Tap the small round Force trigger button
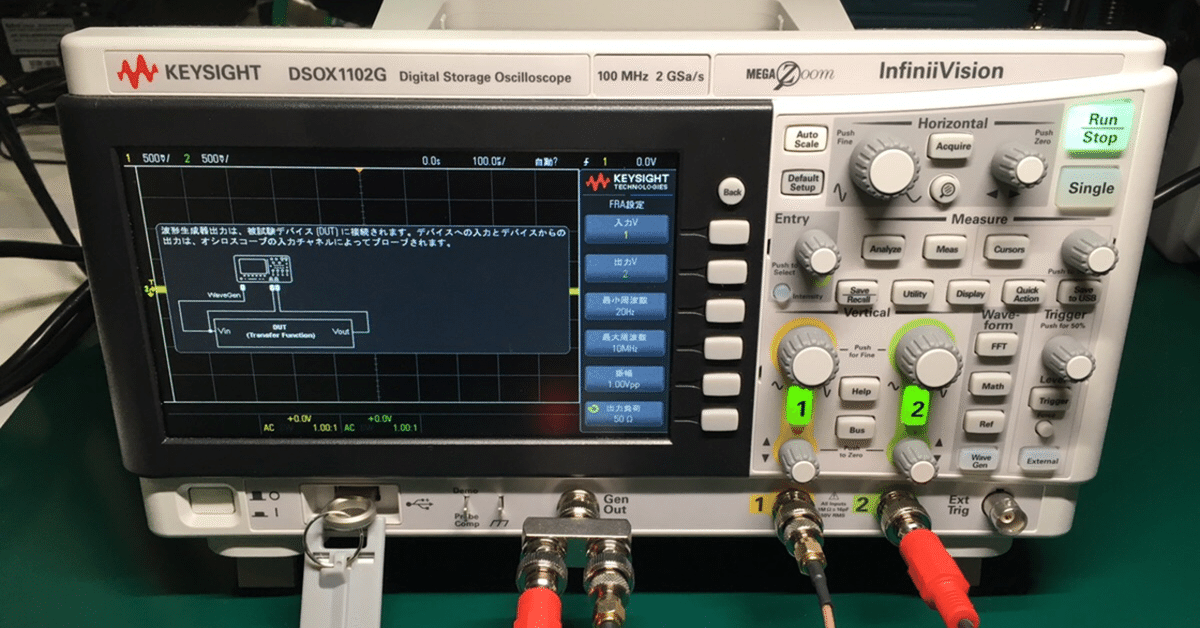The image size is (1200, 628). 1044,429
